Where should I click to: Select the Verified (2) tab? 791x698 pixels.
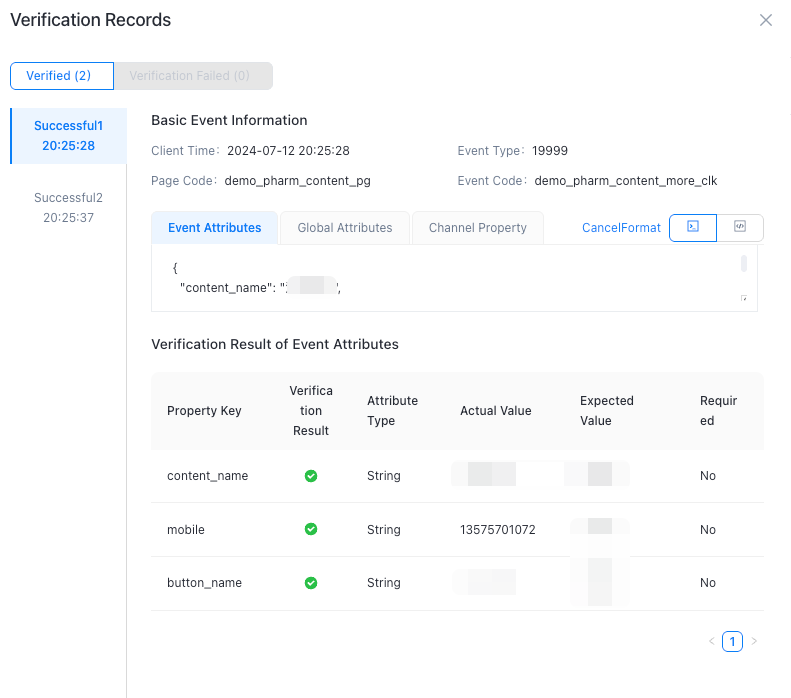click(62, 76)
